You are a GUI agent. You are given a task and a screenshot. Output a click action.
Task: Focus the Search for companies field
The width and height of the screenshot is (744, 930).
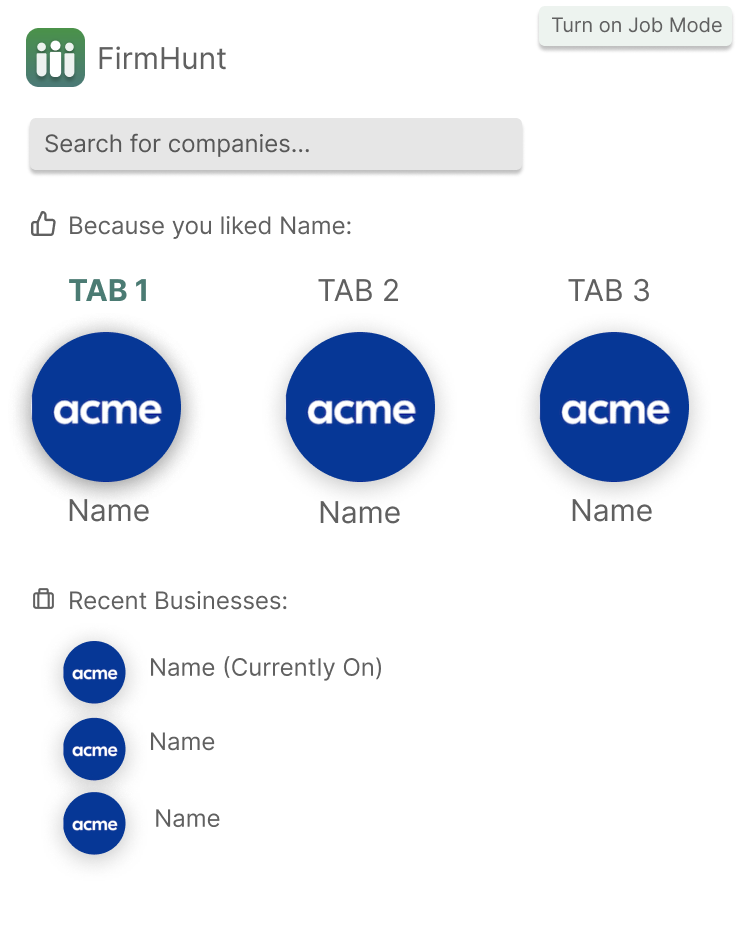pos(276,144)
